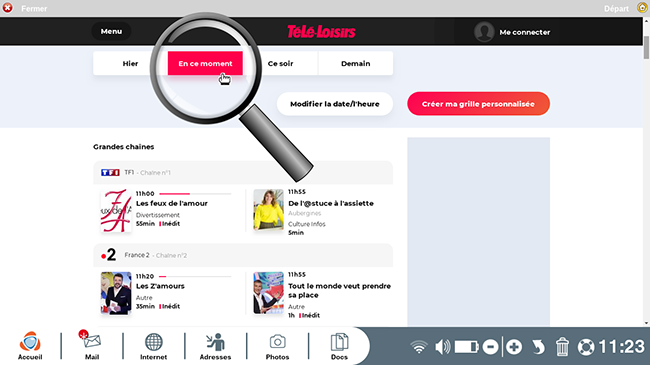Check the Wi-Fi signal icon
The image size is (650, 365).
point(419,347)
